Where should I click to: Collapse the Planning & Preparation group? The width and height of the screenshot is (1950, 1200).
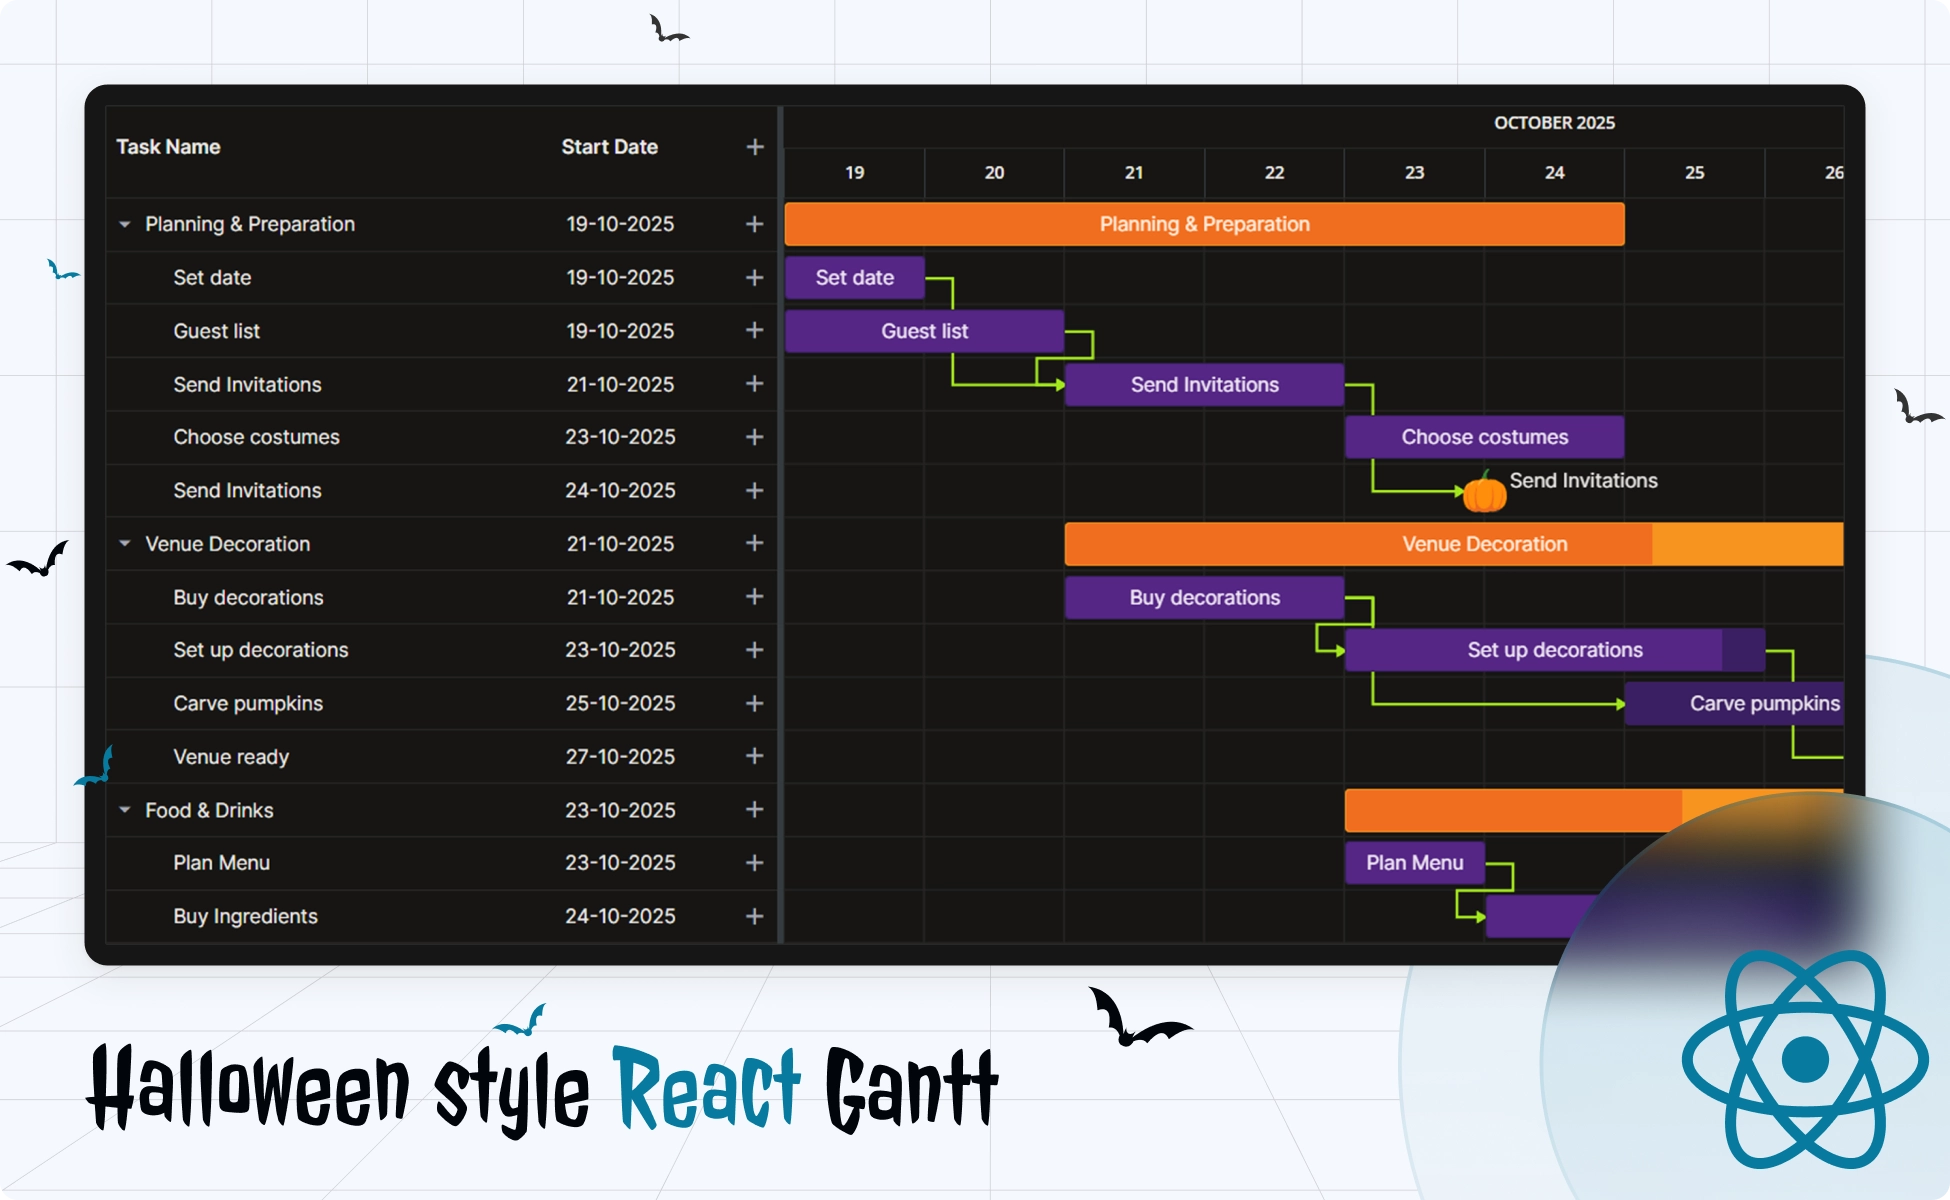pyautogui.click(x=123, y=224)
